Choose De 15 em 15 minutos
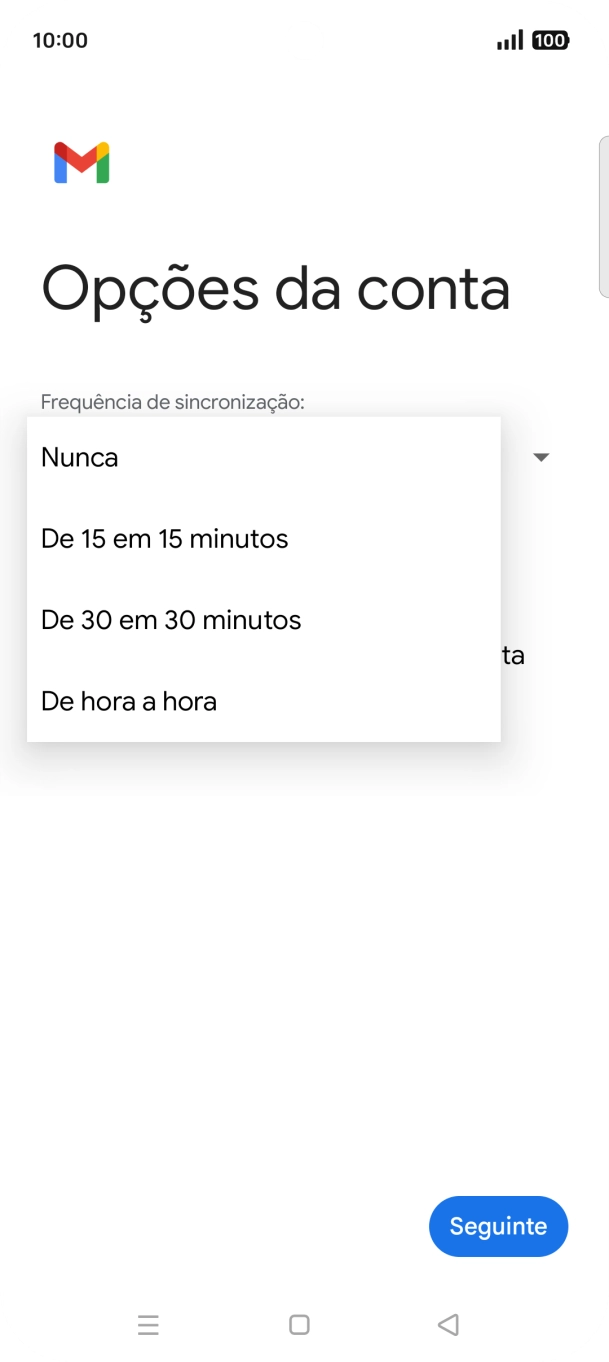The height and width of the screenshot is (1362, 609). point(163,538)
